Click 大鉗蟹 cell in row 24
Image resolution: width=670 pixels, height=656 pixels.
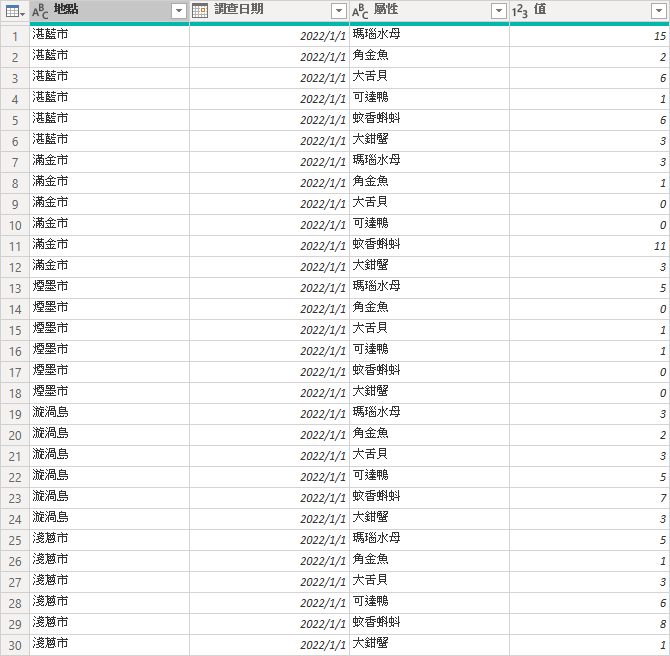(429, 519)
